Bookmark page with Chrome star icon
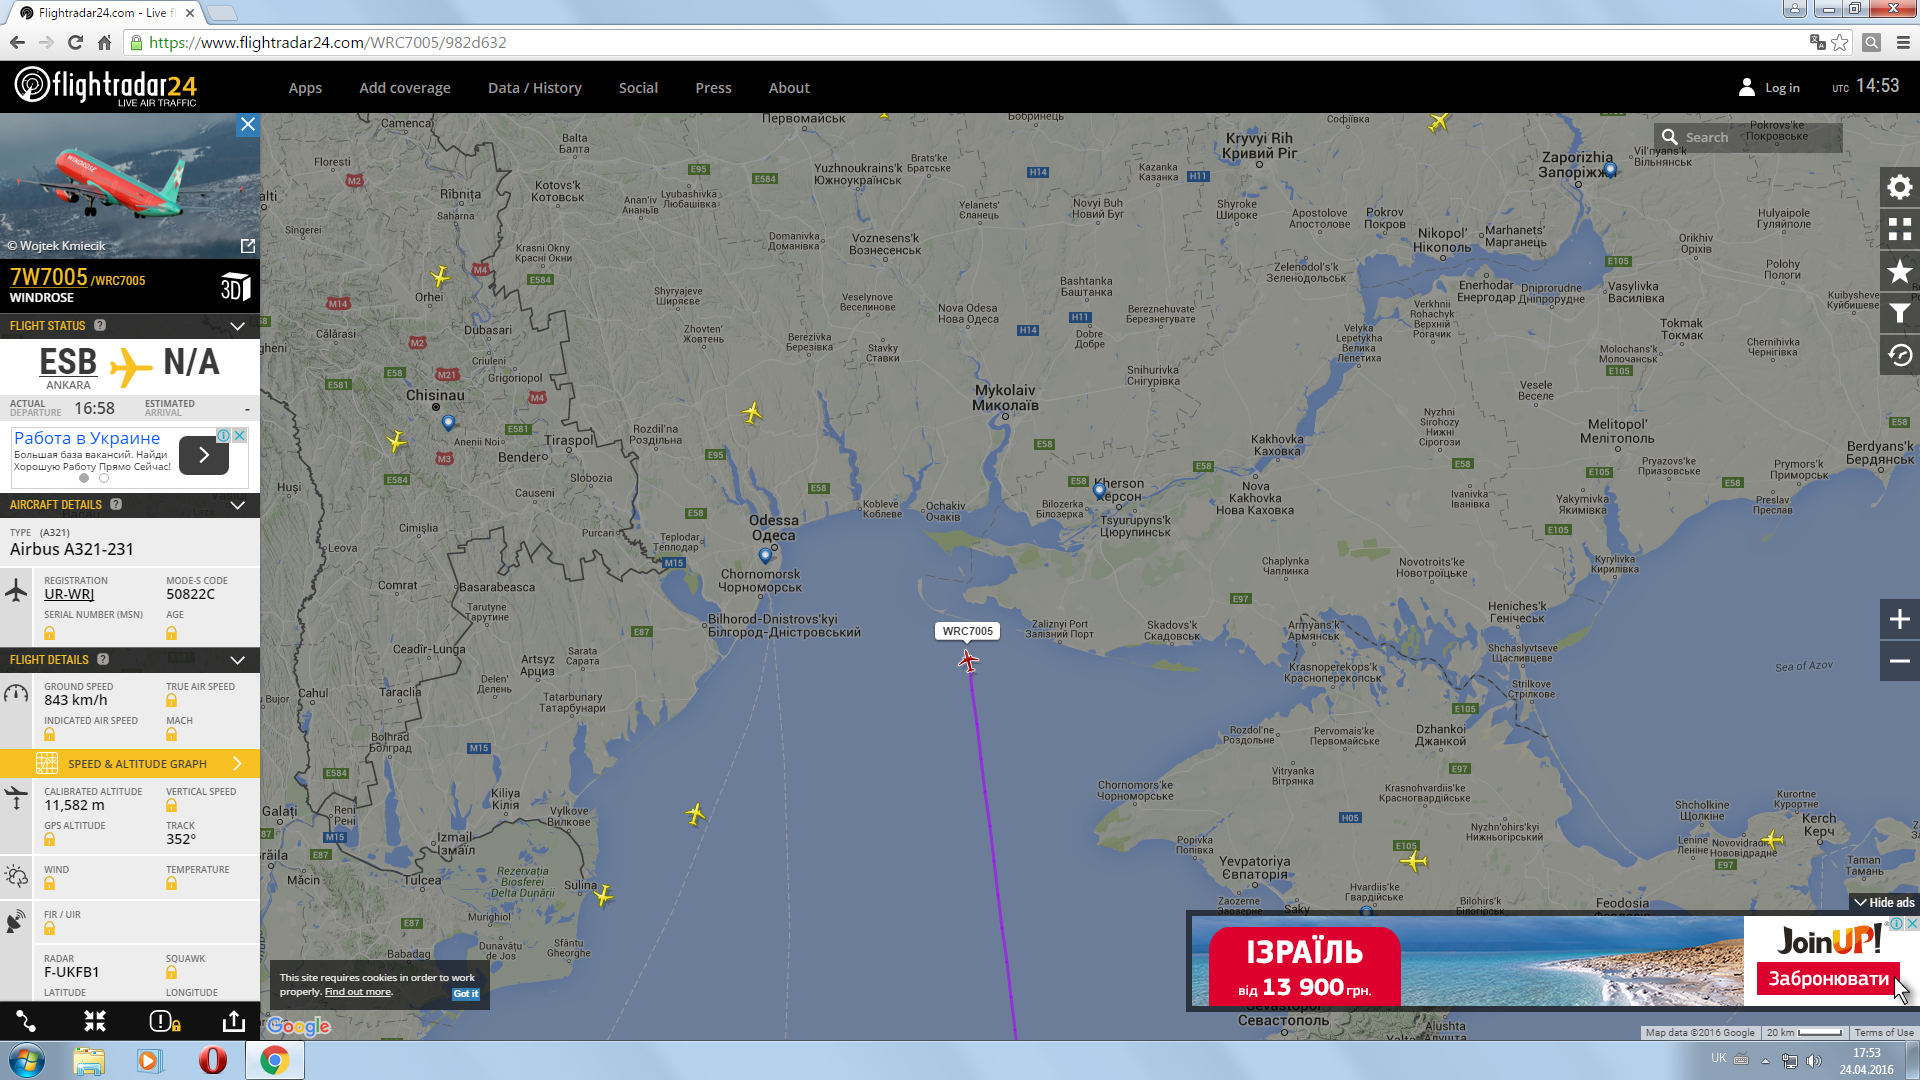 coord(1840,42)
